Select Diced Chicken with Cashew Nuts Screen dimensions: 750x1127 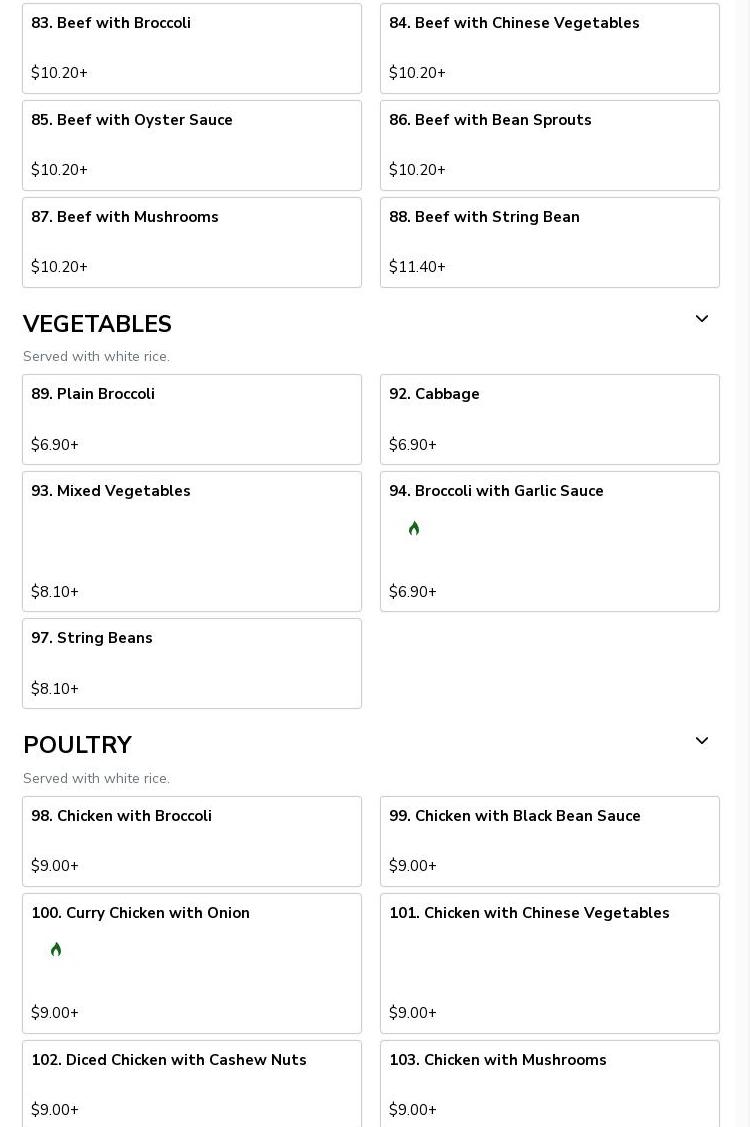[191, 1083]
